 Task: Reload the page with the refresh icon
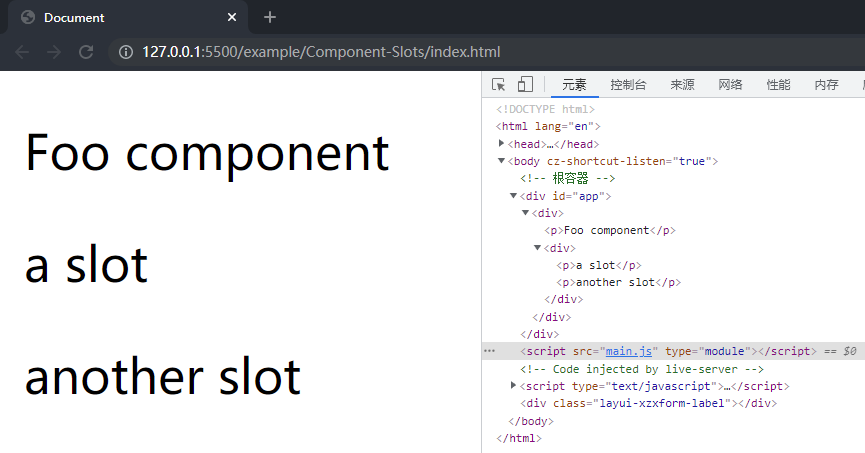(86, 52)
